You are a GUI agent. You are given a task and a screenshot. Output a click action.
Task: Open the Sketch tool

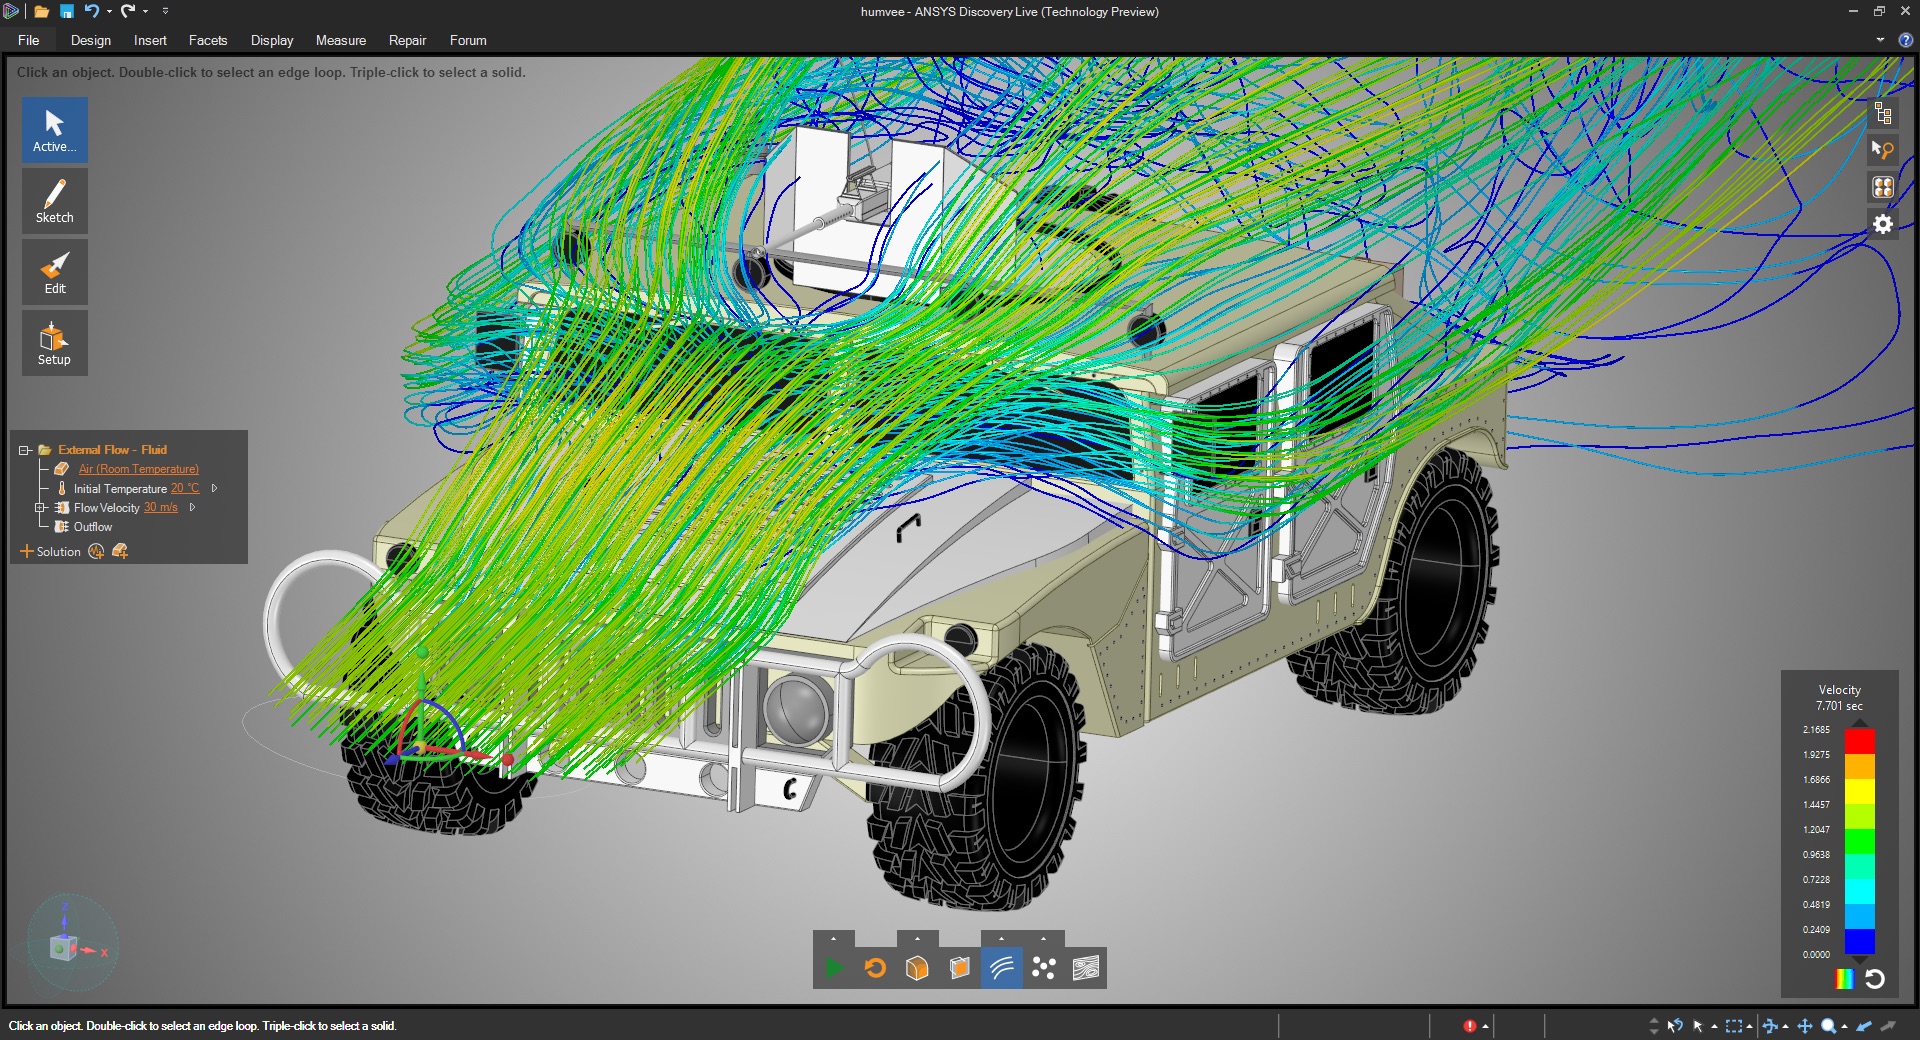tap(54, 201)
